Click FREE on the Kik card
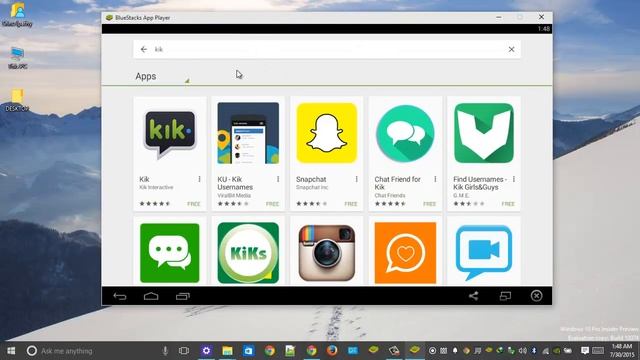 pyautogui.click(x=194, y=204)
